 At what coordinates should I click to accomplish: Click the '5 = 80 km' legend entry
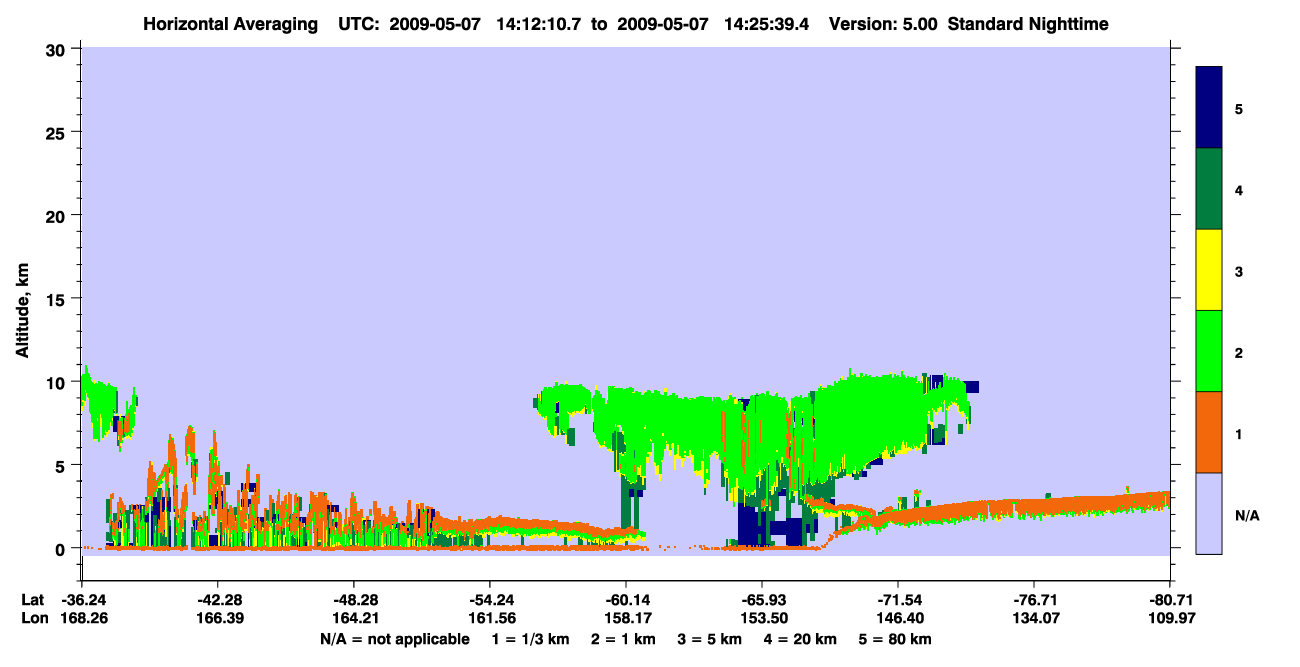point(896,638)
